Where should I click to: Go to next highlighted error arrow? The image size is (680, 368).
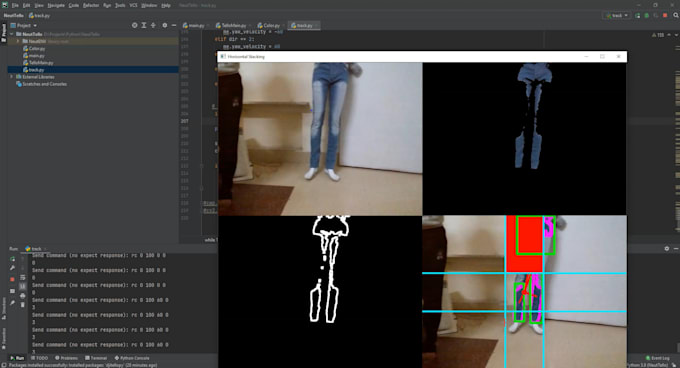676,35
